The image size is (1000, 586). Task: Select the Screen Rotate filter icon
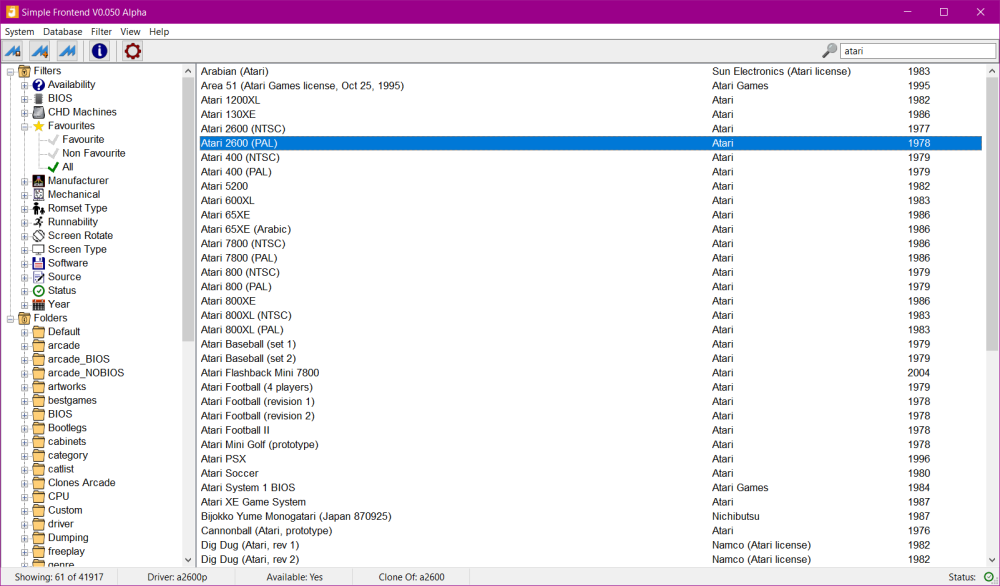[x=39, y=236]
